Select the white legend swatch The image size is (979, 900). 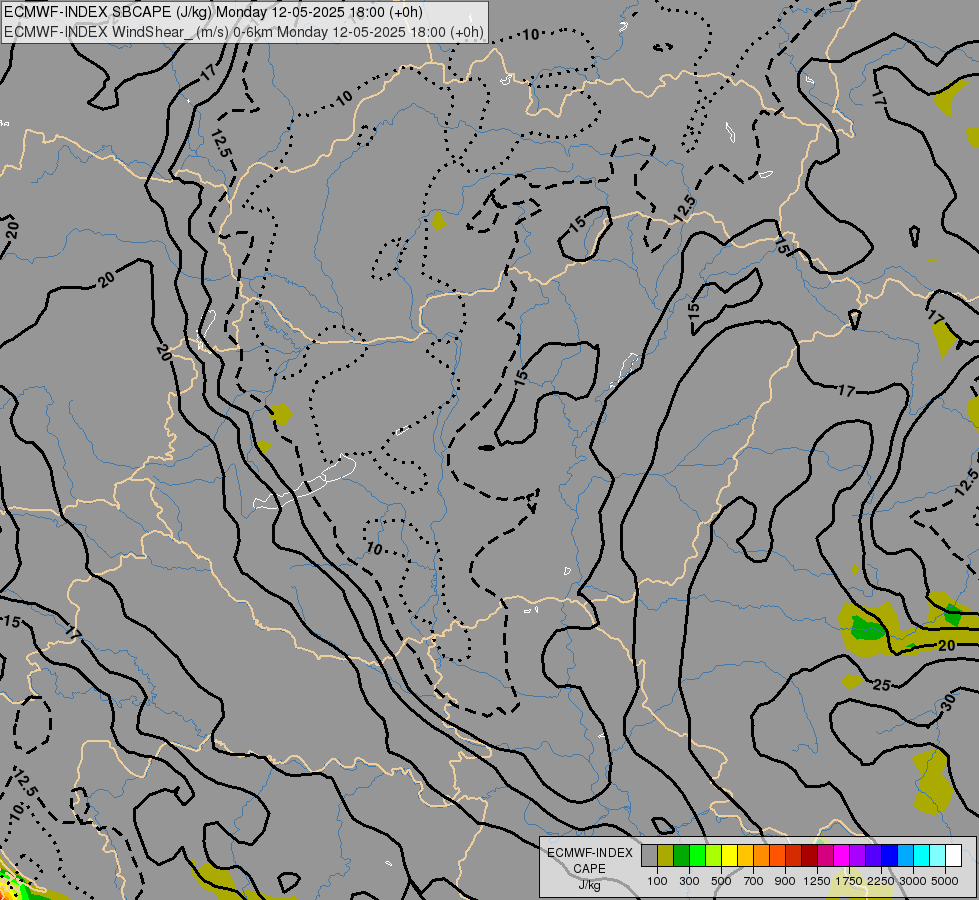point(954,856)
